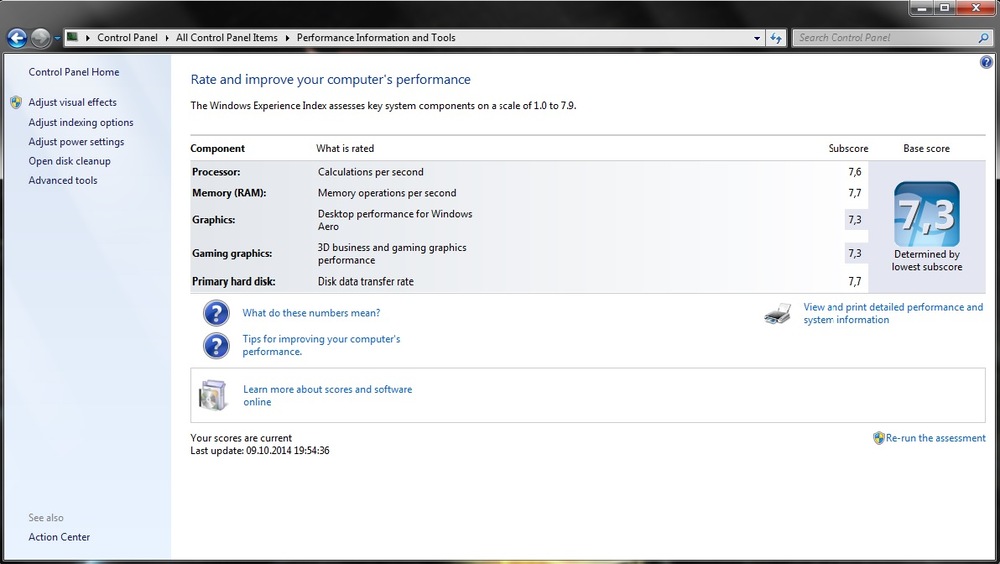
Task: Click question icon beside 'What do these numbers mean?'
Action: [x=216, y=313]
